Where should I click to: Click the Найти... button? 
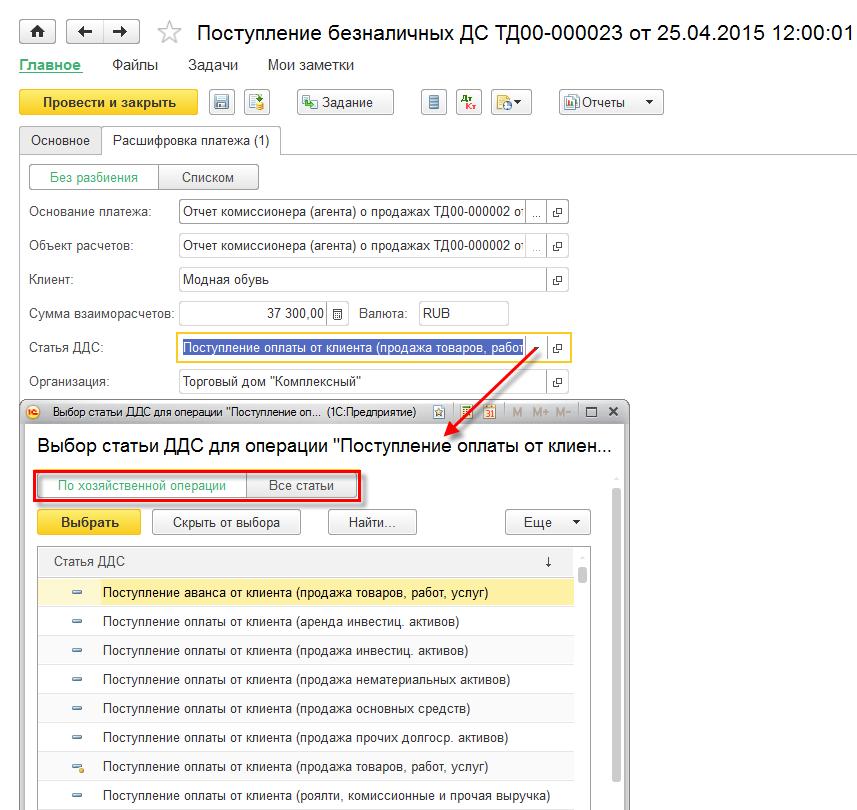tap(372, 523)
